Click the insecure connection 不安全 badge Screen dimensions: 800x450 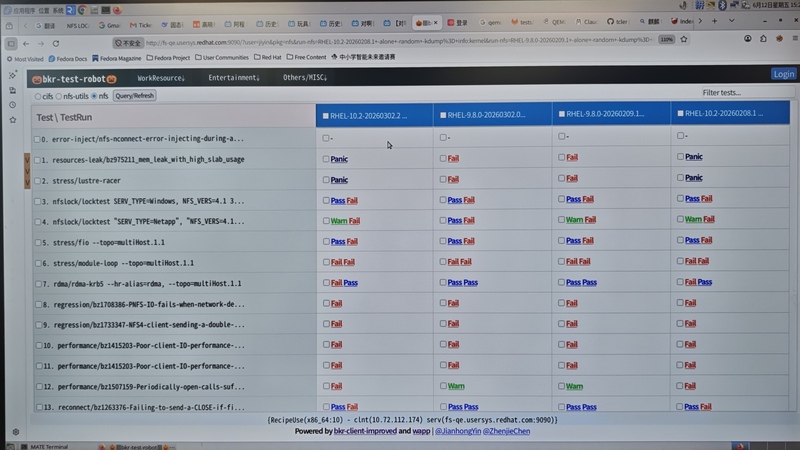(128, 43)
